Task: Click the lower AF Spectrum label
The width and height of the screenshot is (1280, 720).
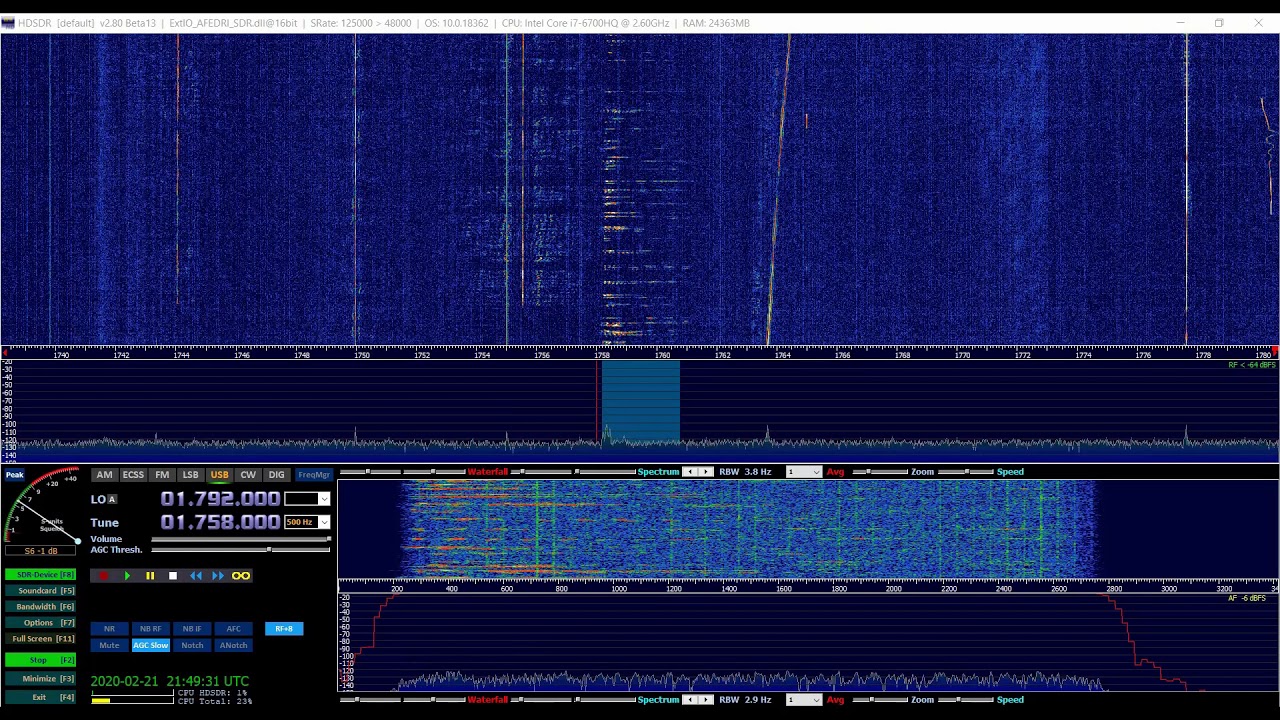Action: [x=658, y=700]
